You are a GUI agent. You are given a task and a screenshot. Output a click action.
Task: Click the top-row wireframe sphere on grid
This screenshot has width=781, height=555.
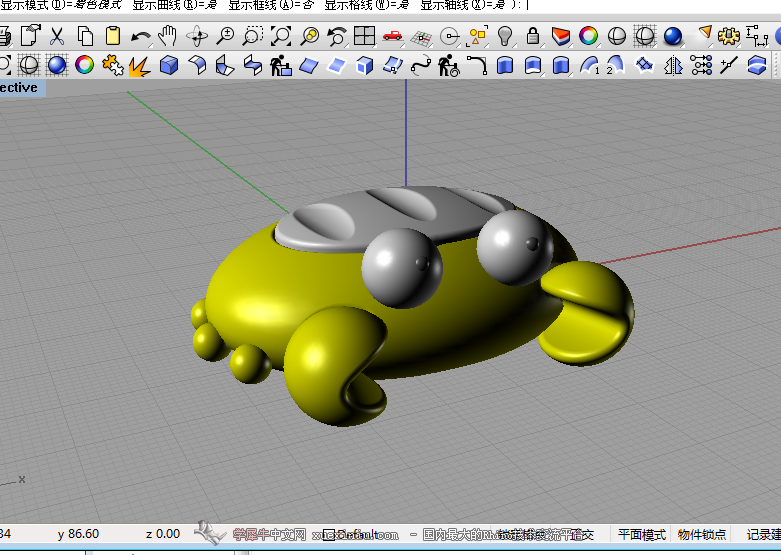(x=645, y=36)
